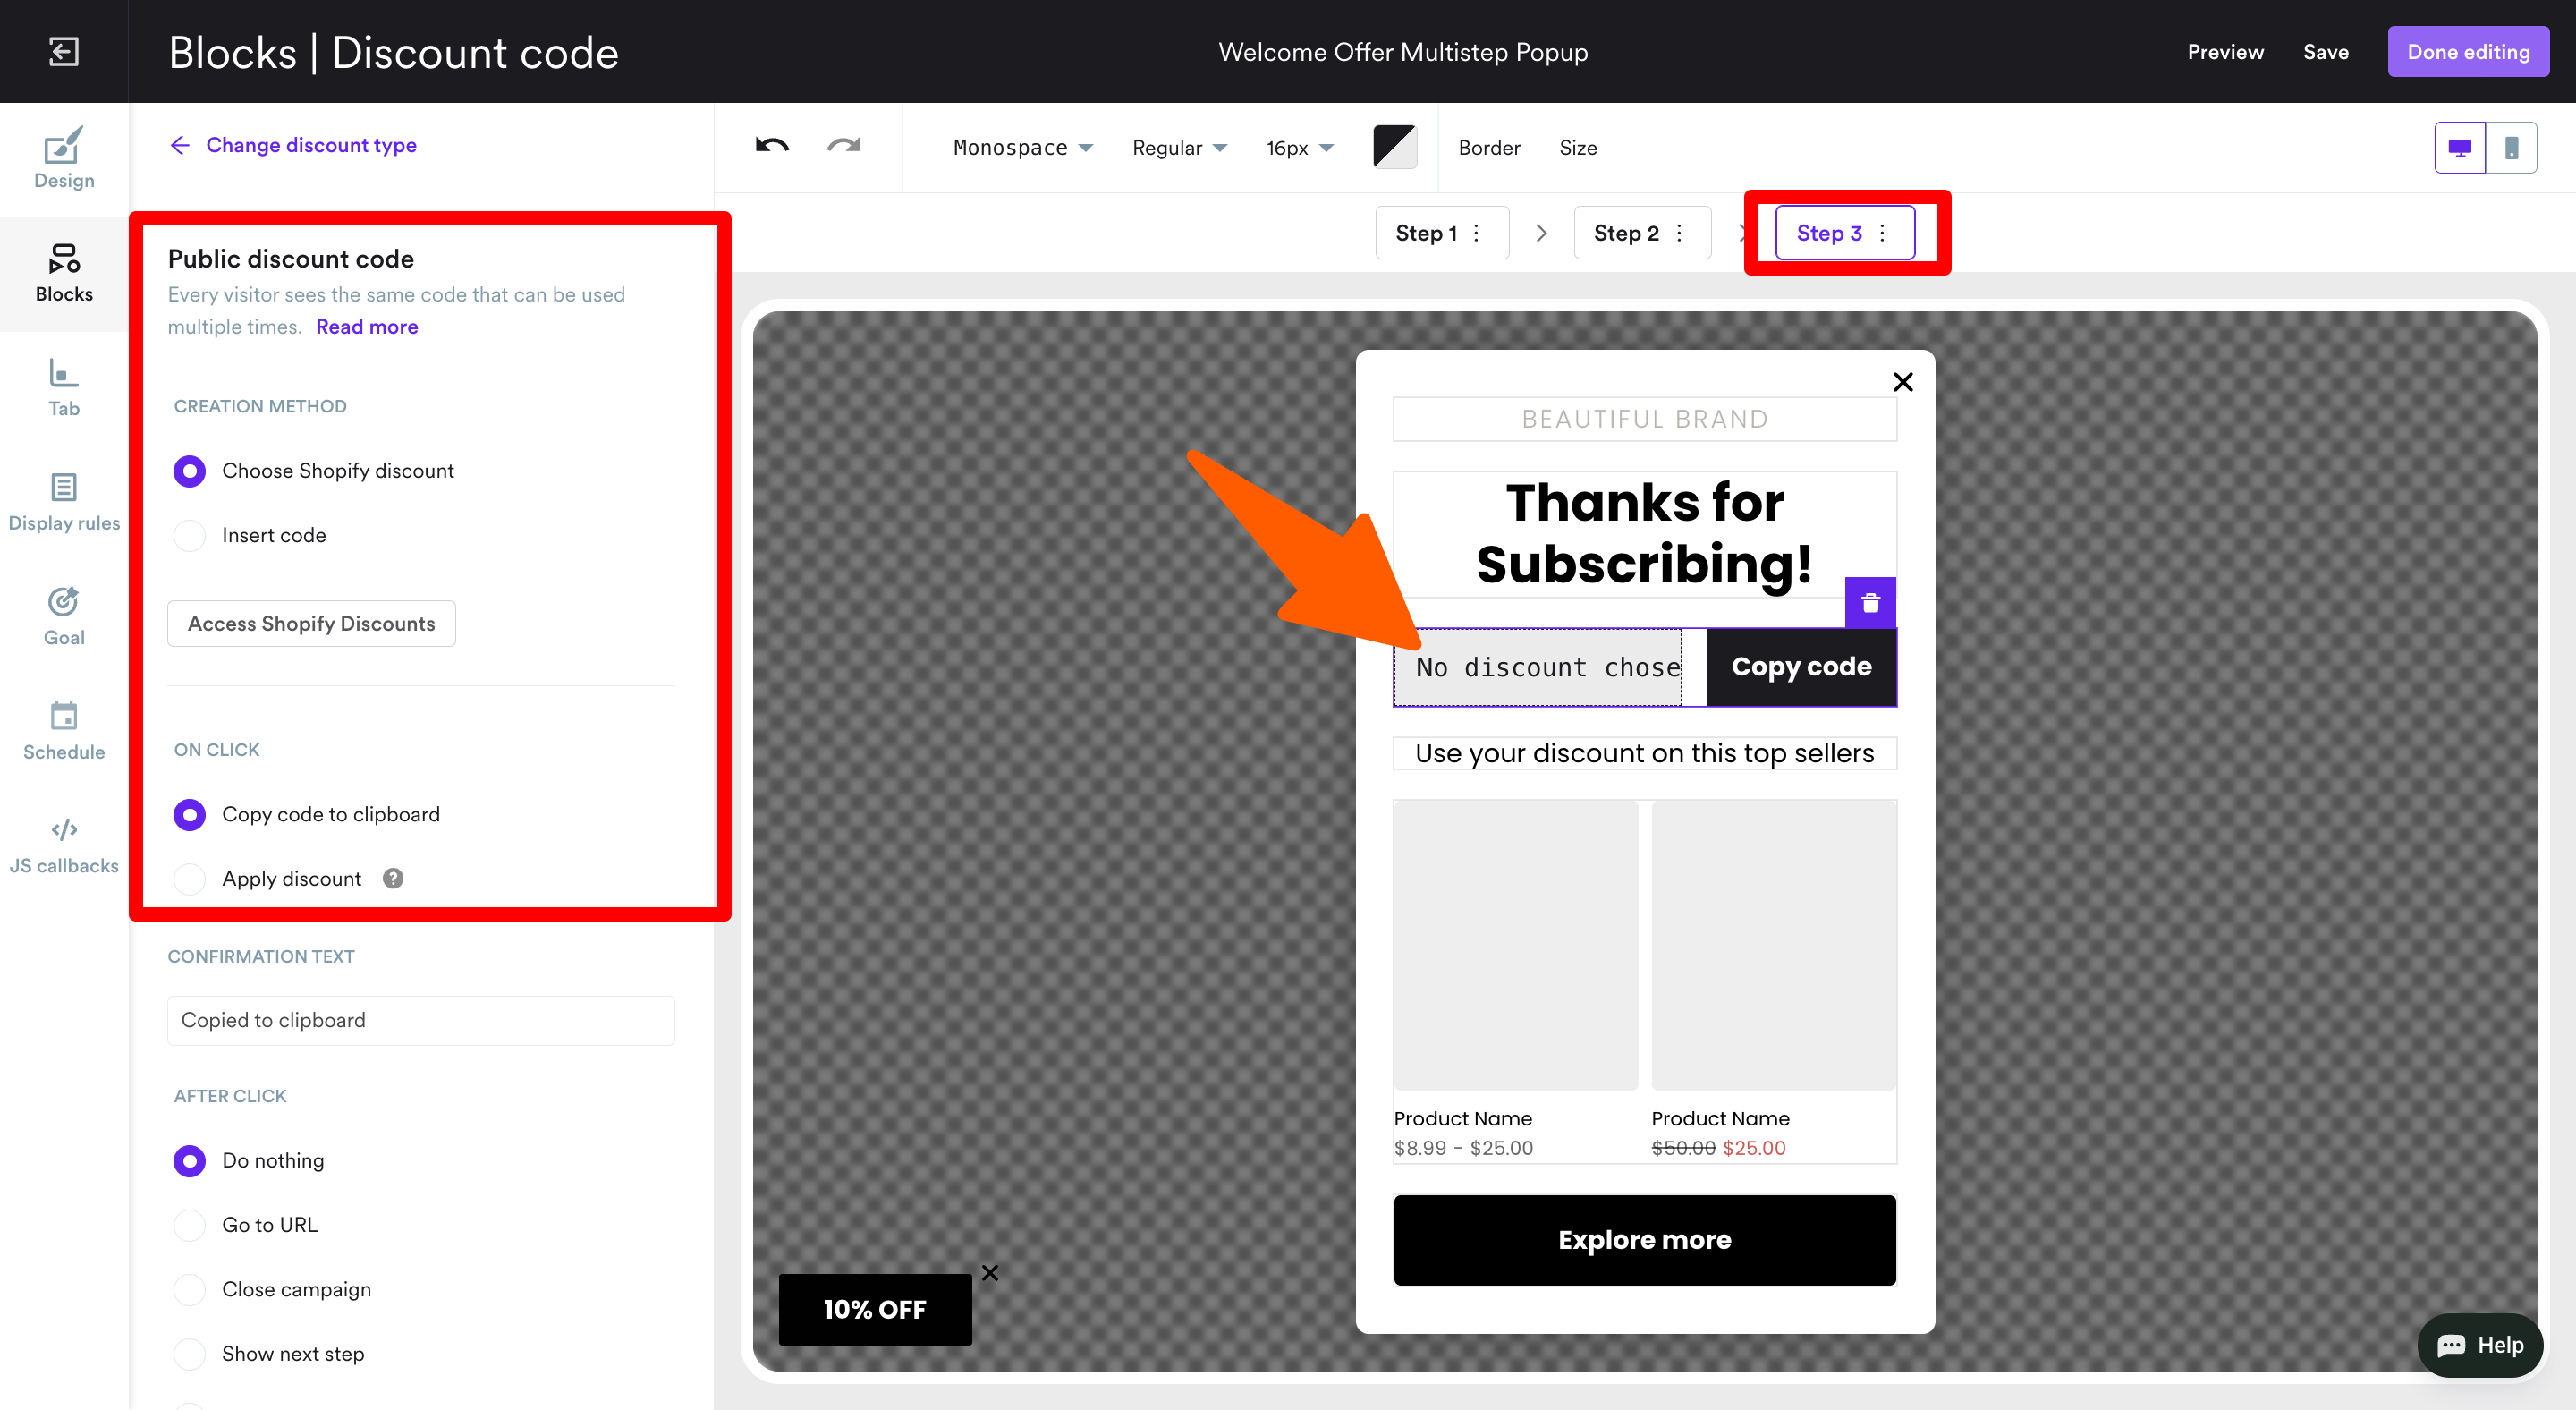Switch to Step 2 tab

pyautogui.click(x=1626, y=233)
